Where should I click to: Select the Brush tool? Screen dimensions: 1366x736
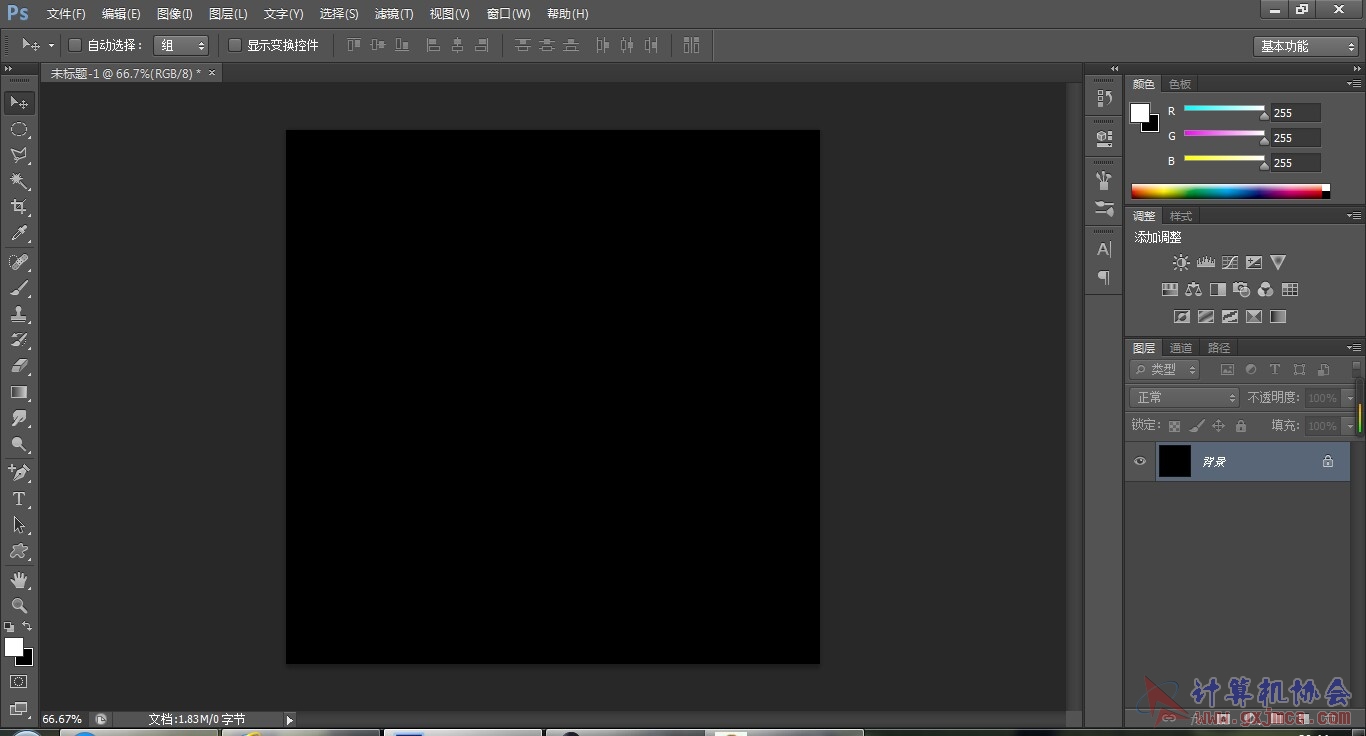(x=19, y=288)
